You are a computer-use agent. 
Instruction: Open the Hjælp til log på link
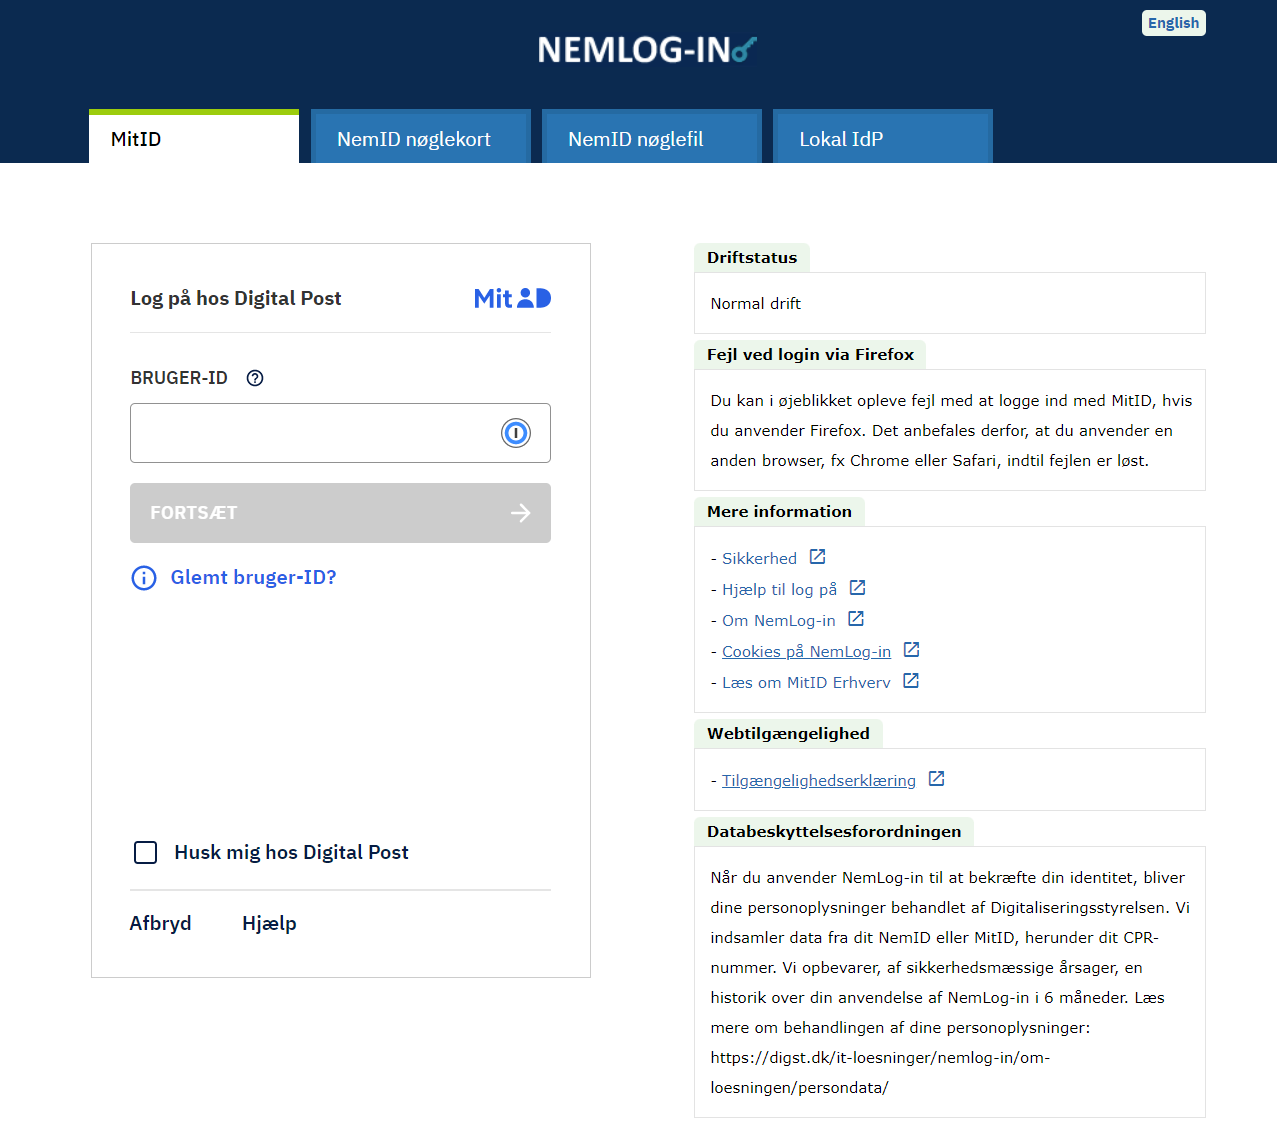780,589
